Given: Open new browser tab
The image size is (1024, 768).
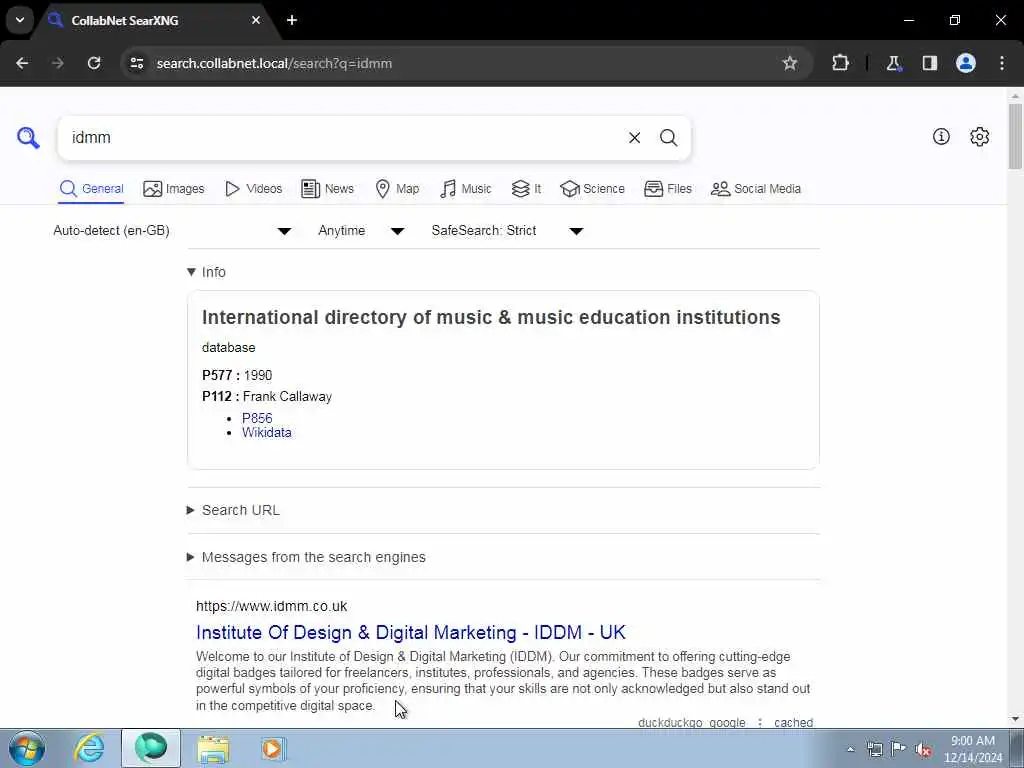Looking at the screenshot, I should [292, 20].
